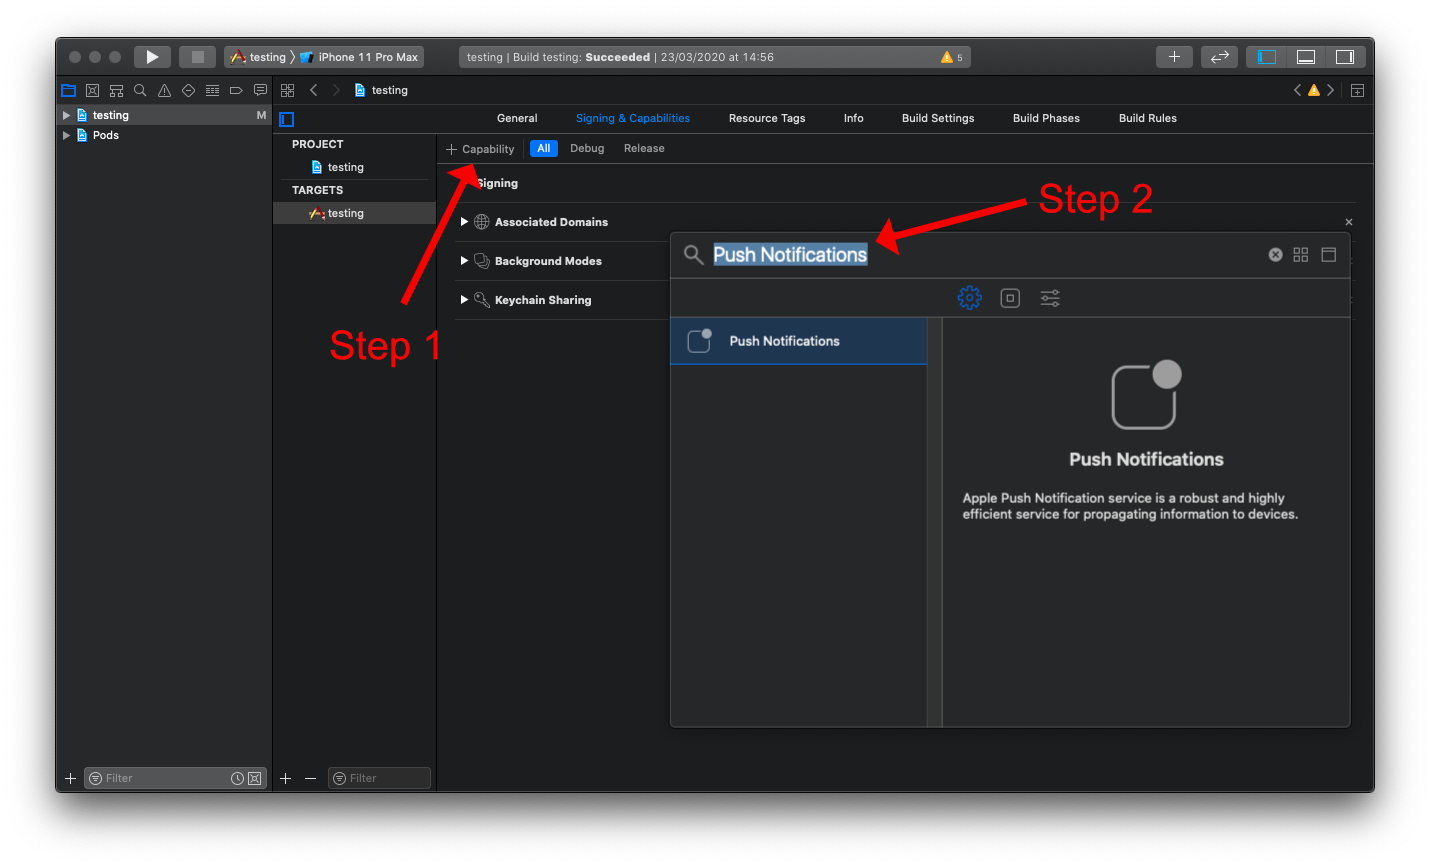Expand the Keychain Sharing section
Image resolution: width=1430 pixels, height=866 pixels.
[464, 300]
